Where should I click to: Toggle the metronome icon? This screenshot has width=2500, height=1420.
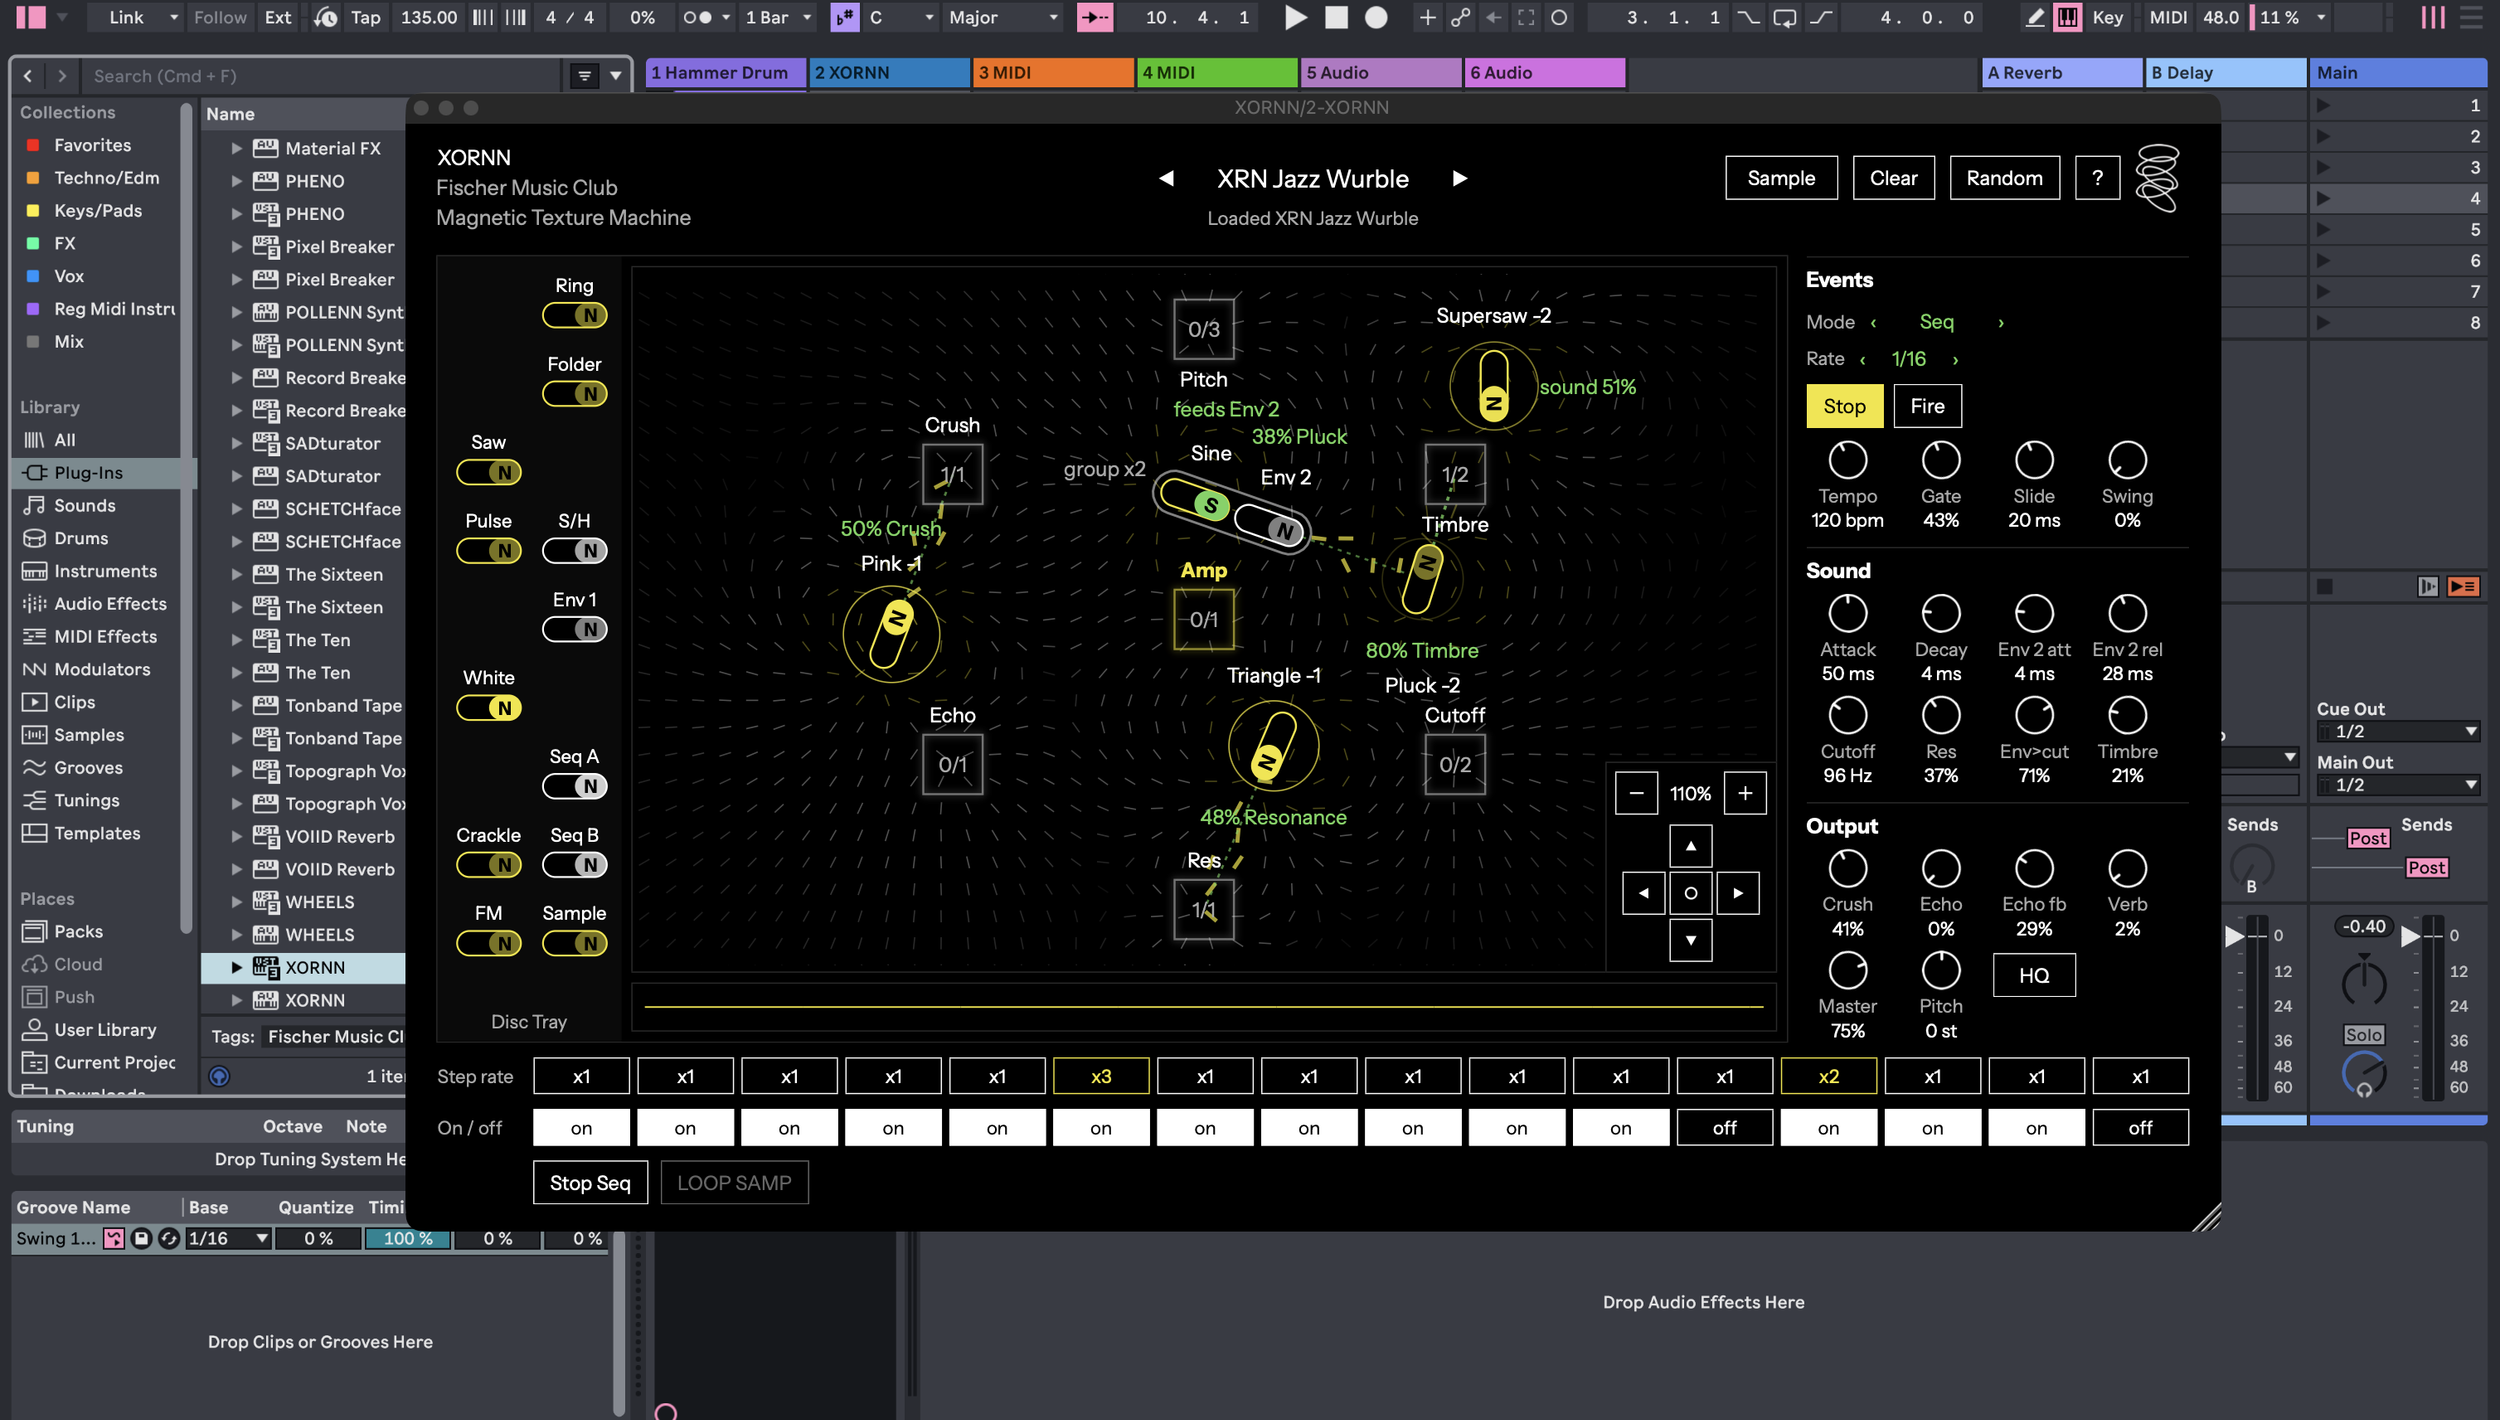[x=698, y=17]
